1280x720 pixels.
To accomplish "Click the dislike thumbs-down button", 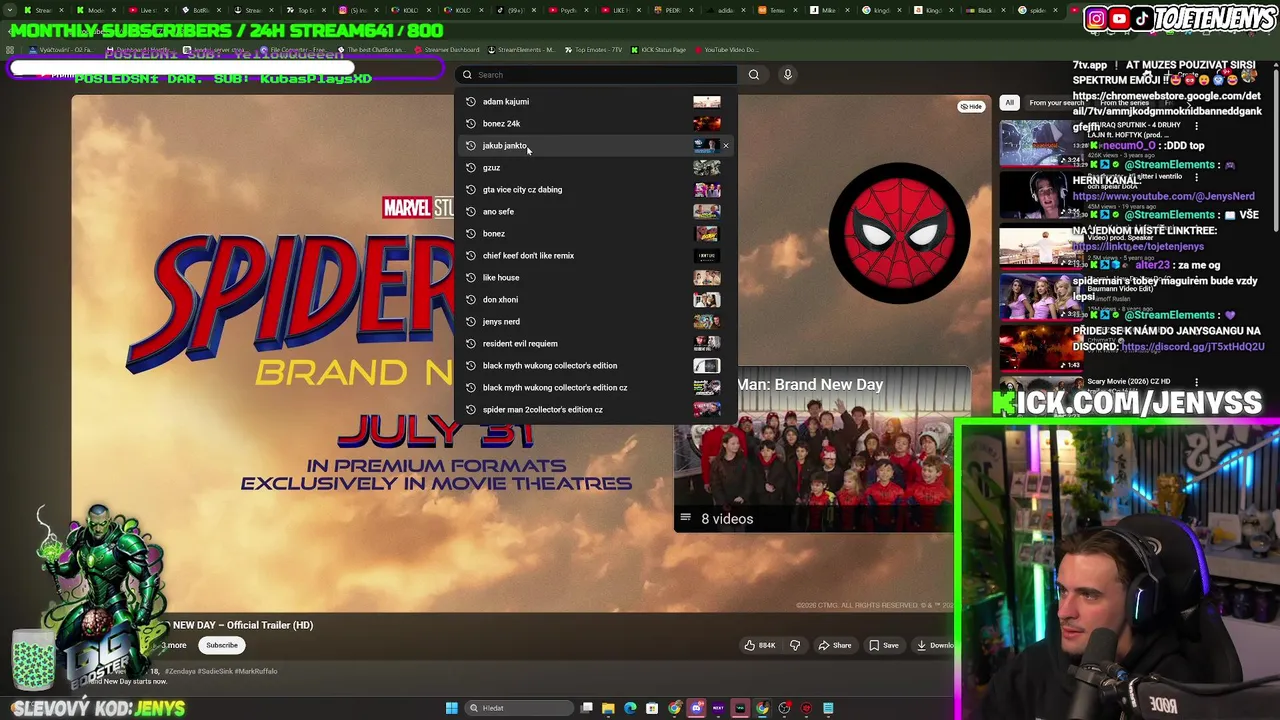I will [795, 646].
